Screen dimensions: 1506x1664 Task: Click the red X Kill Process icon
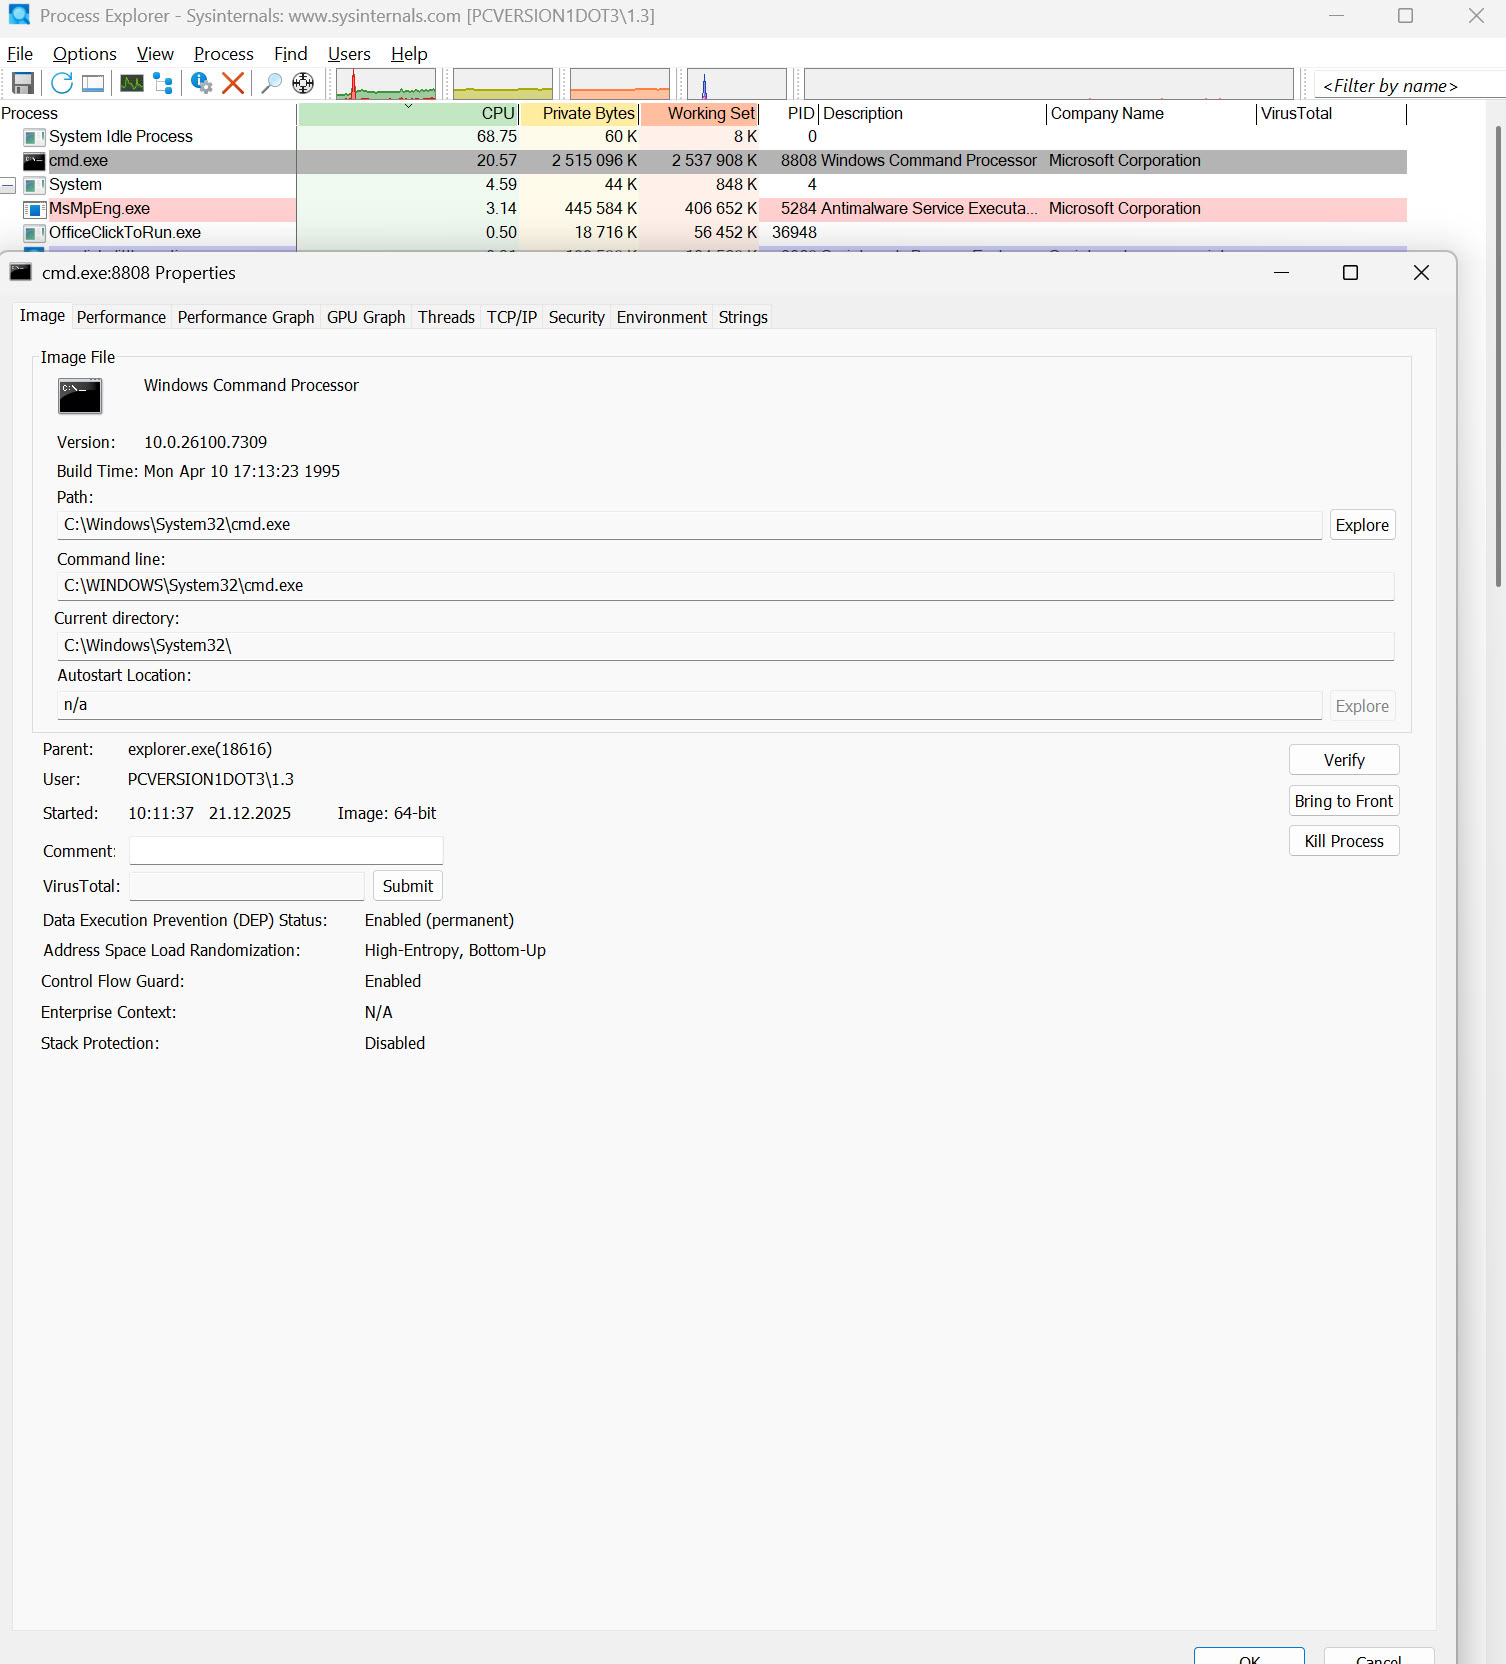(233, 83)
